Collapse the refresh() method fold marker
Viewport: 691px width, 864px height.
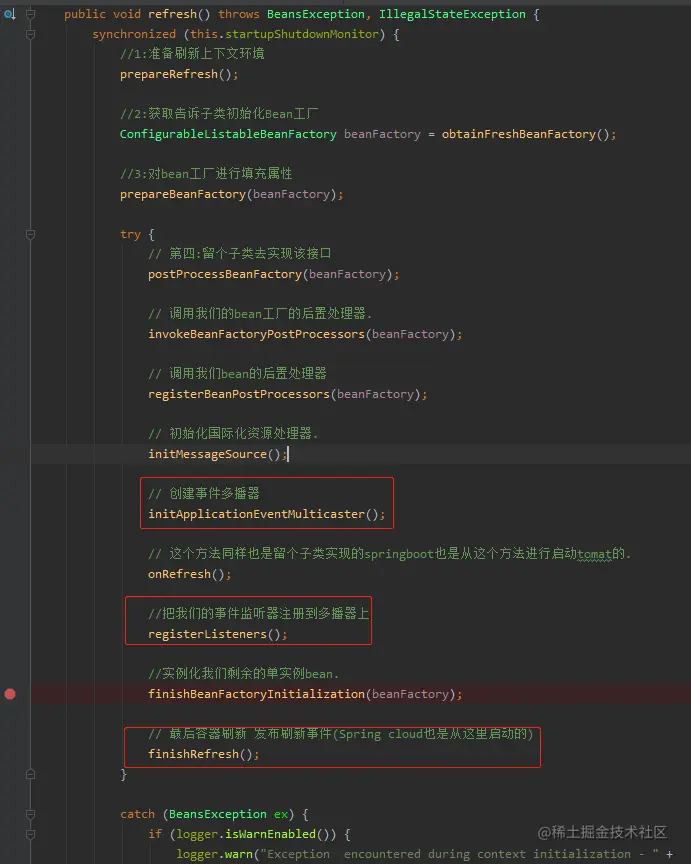31,14
